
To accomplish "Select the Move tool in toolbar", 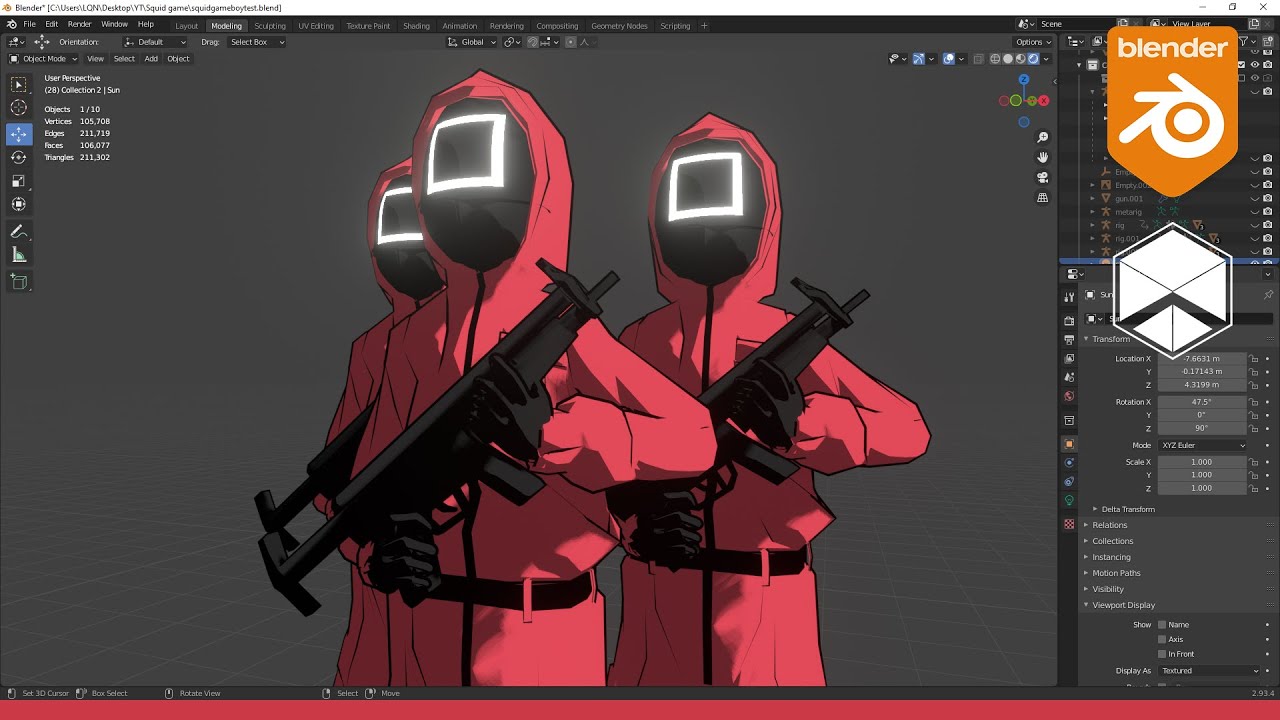I will pos(18,133).
